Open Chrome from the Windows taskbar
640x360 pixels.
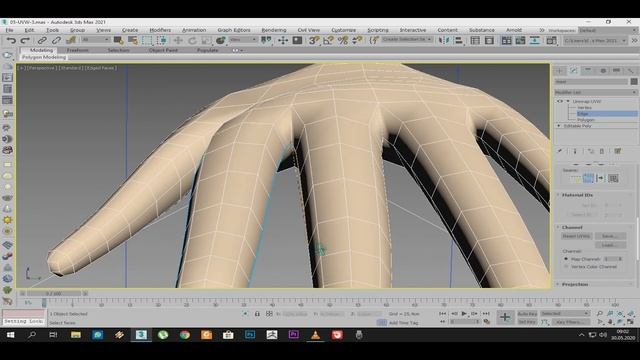tap(184, 335)
